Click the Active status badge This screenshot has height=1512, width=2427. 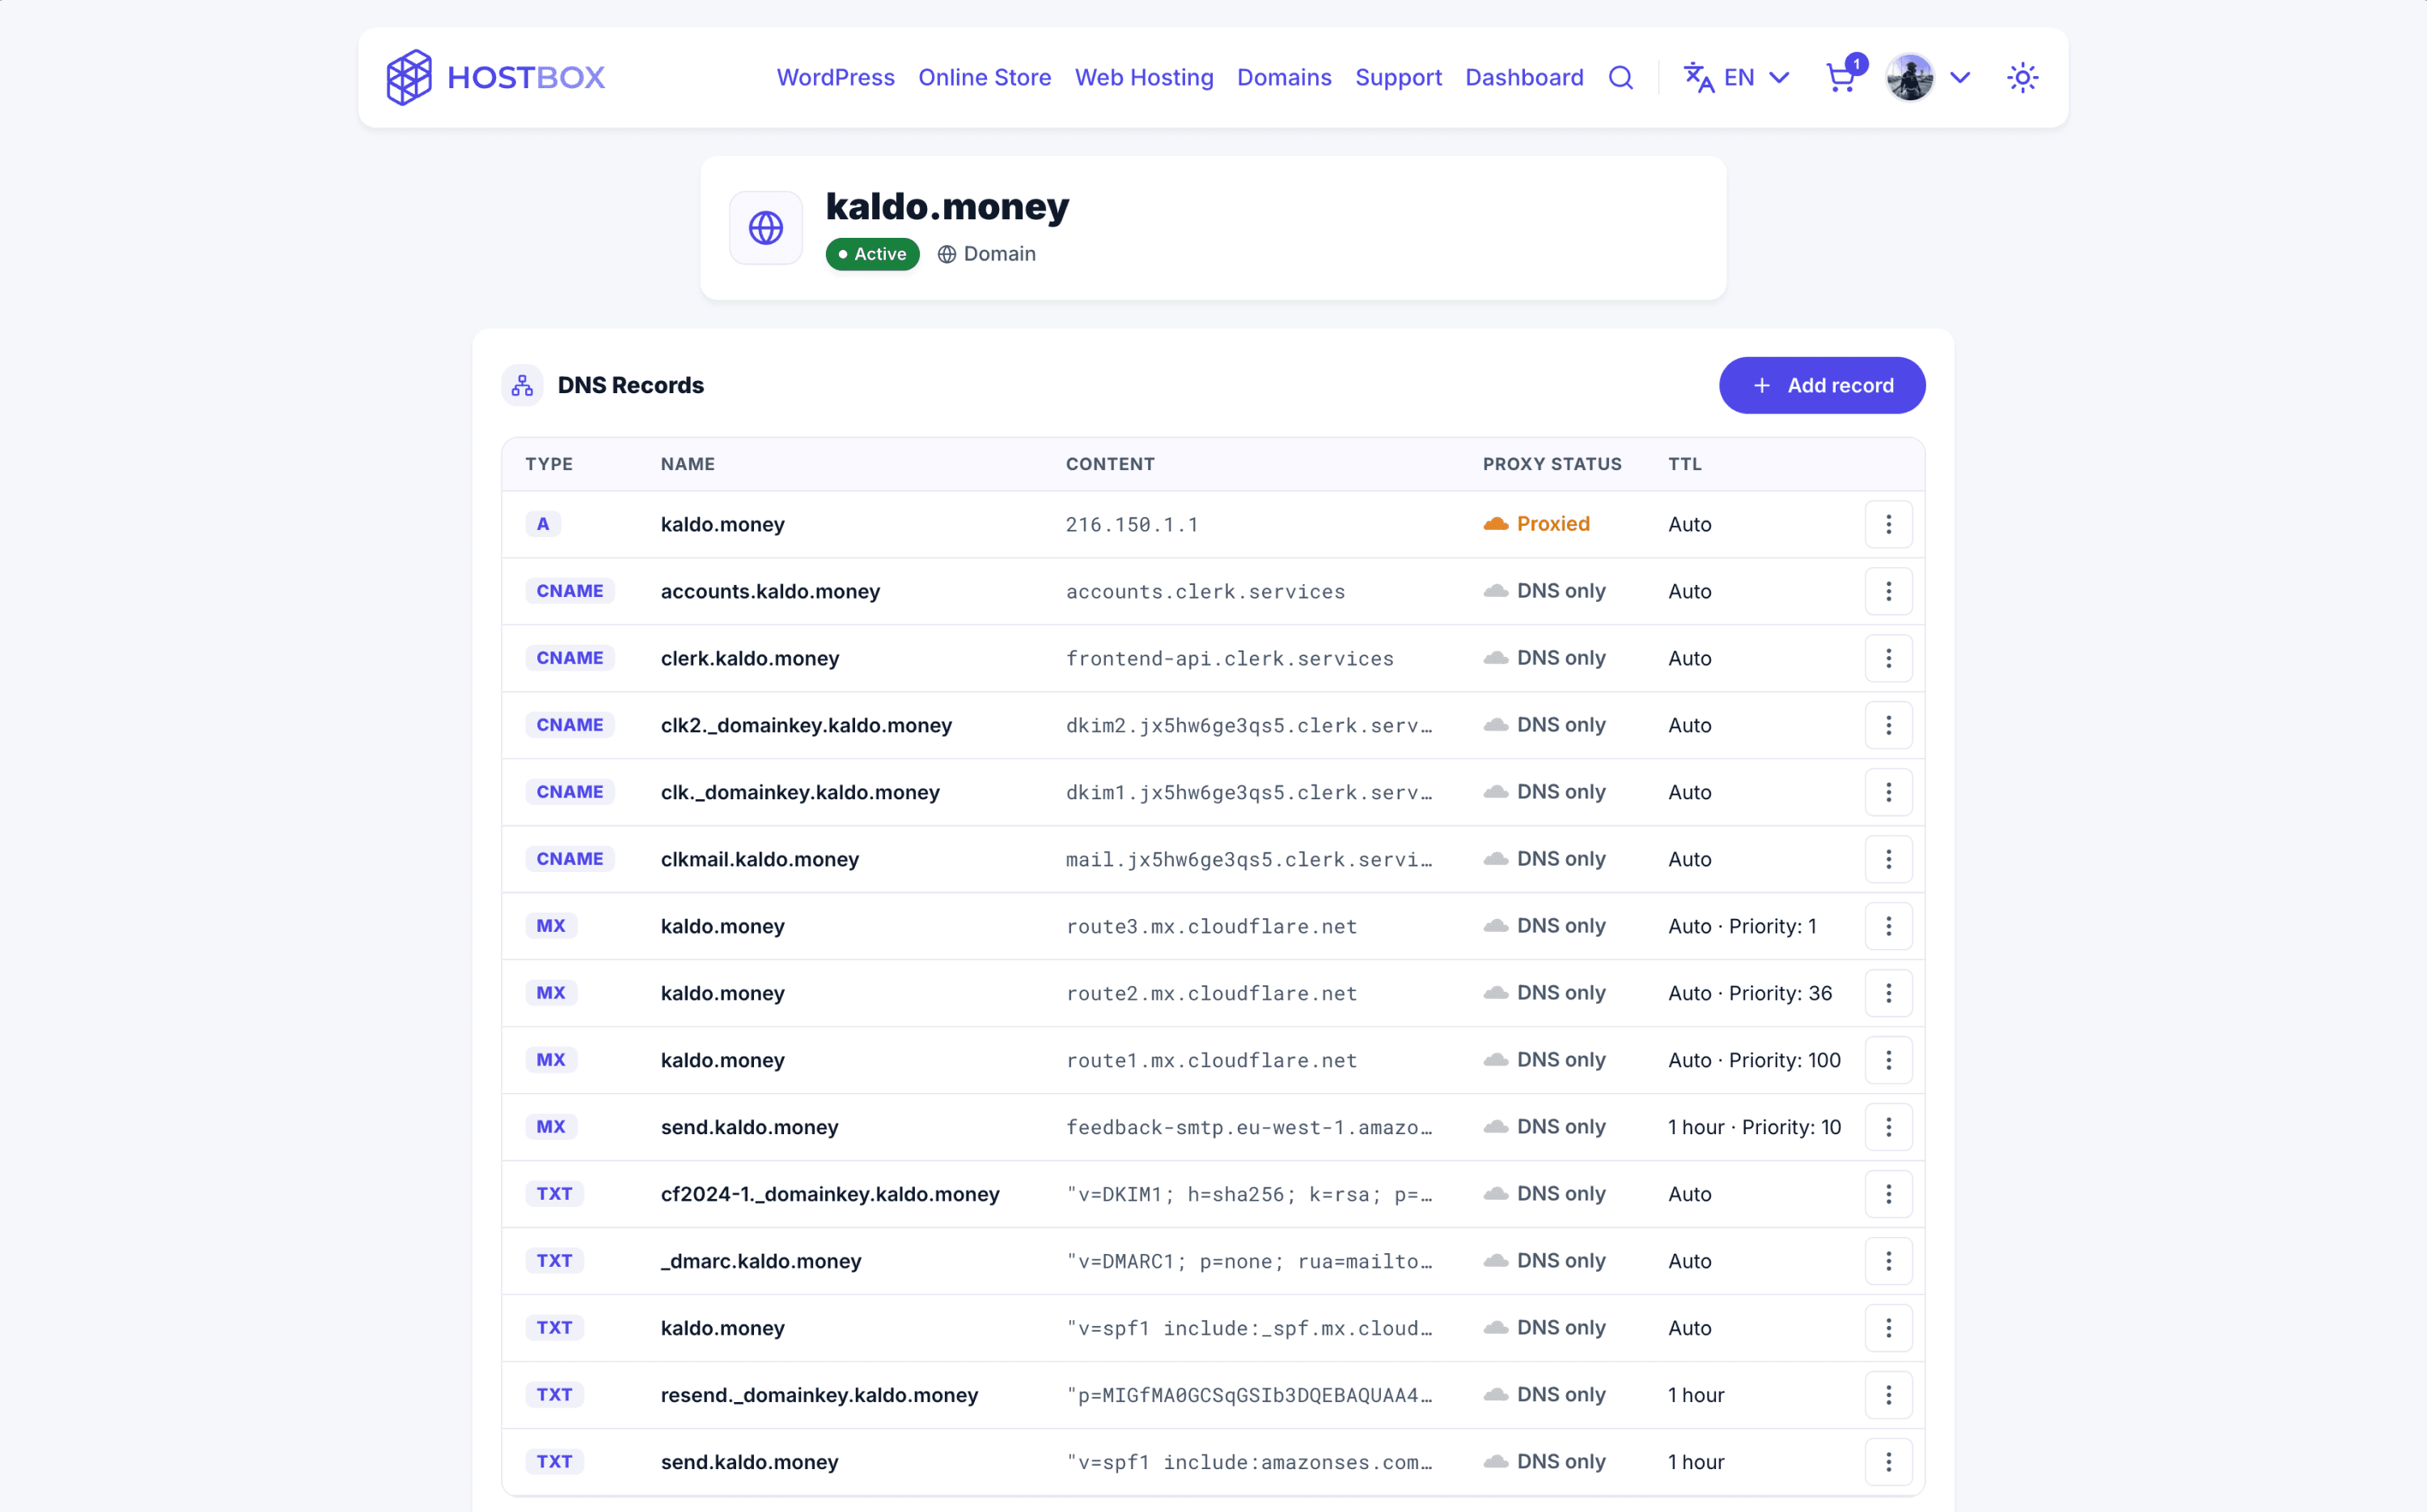click(x=871, y=254)
